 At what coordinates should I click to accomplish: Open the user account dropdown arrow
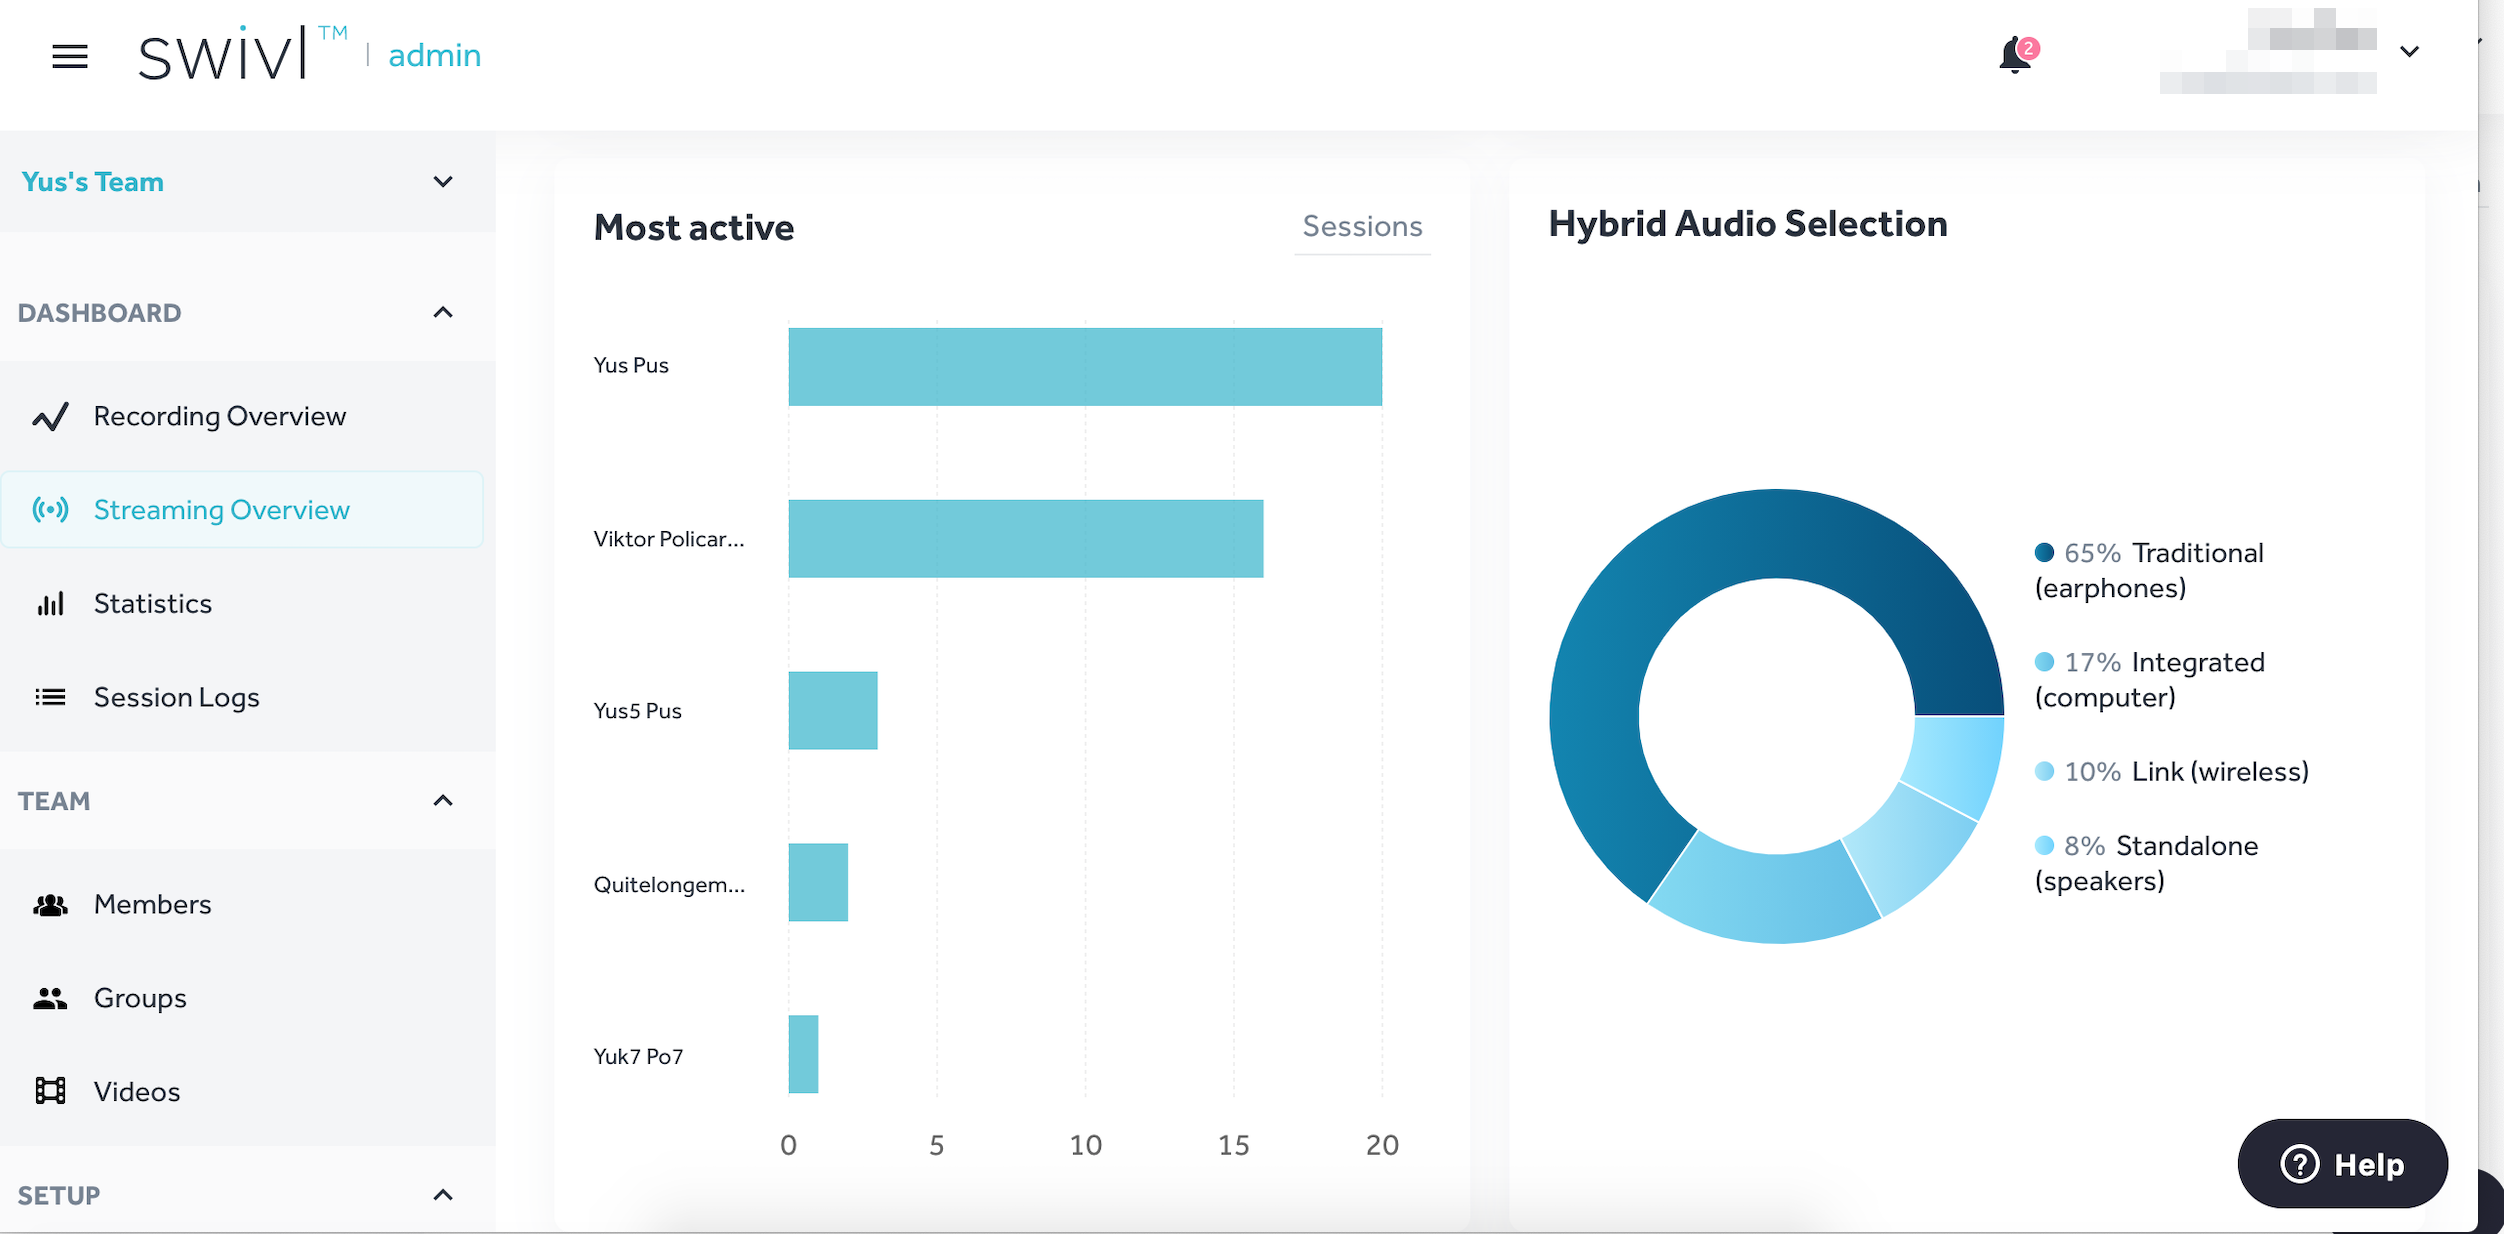point(2410,52)
